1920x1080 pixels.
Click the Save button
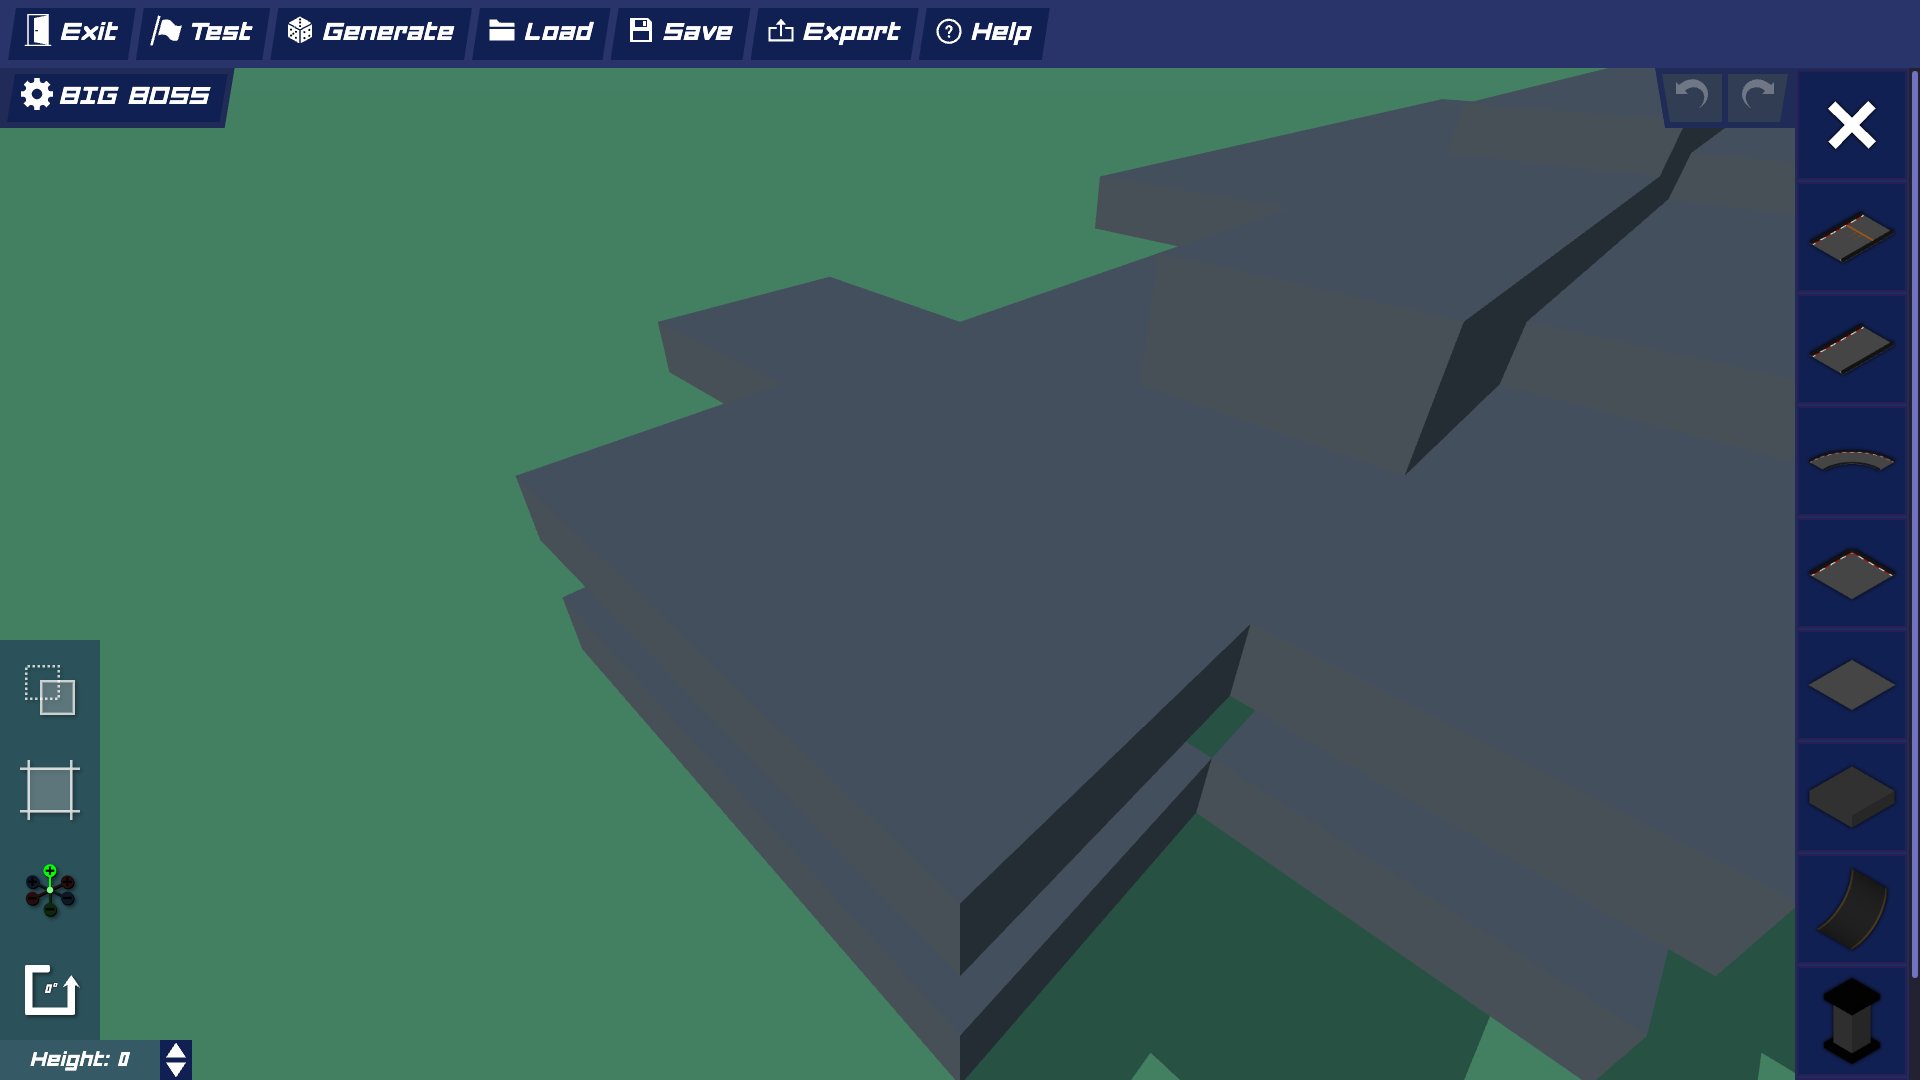tap(680, 32)
